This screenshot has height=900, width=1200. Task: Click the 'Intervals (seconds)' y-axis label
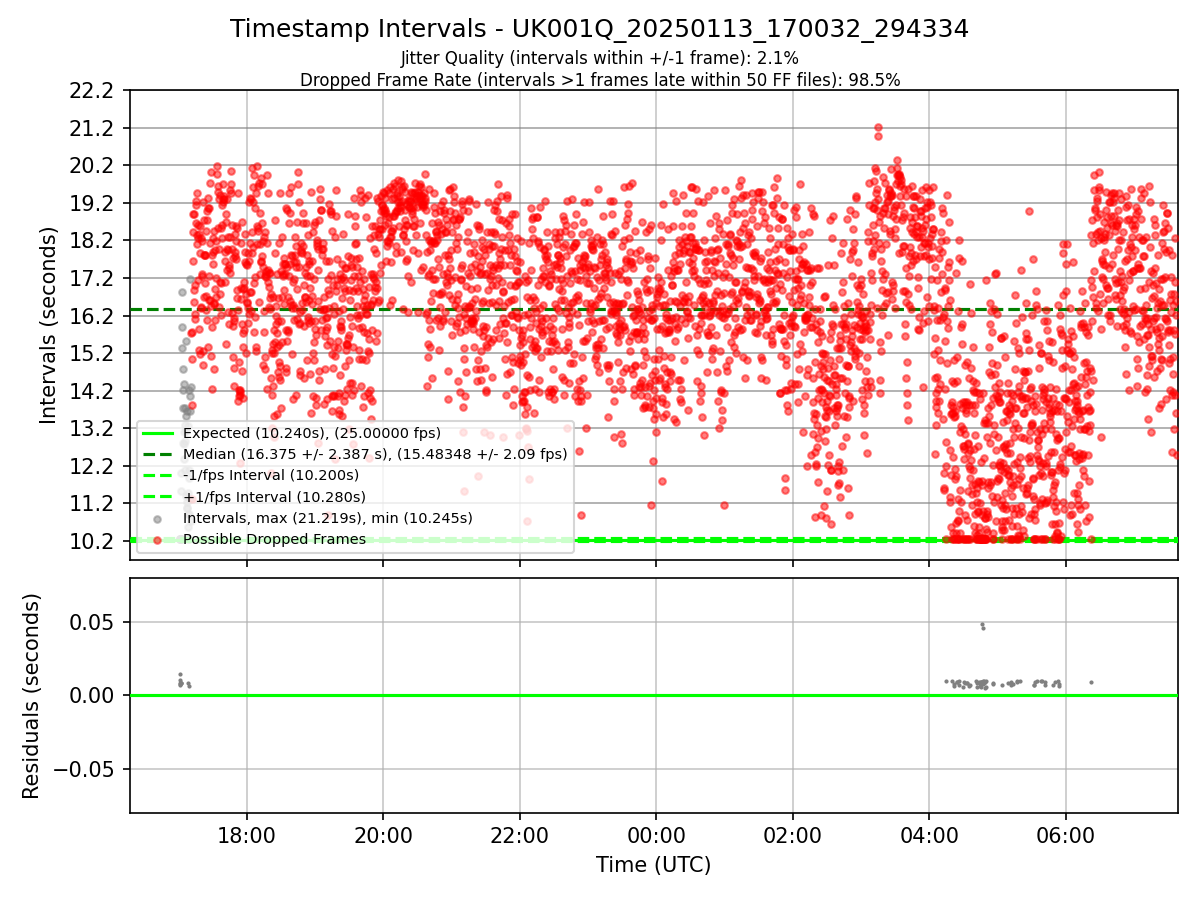pyautogui.click(x=49, y=325)
